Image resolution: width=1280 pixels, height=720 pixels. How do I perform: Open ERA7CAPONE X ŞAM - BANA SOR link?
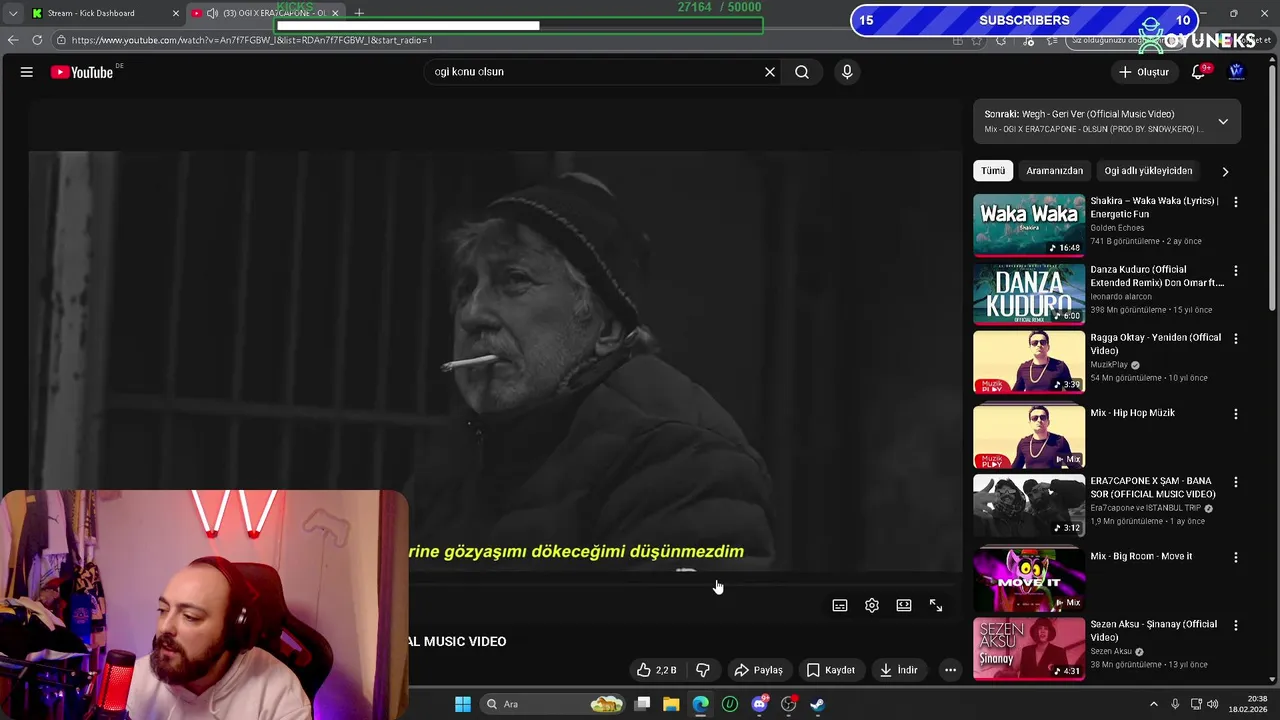tap(1153, 488)
